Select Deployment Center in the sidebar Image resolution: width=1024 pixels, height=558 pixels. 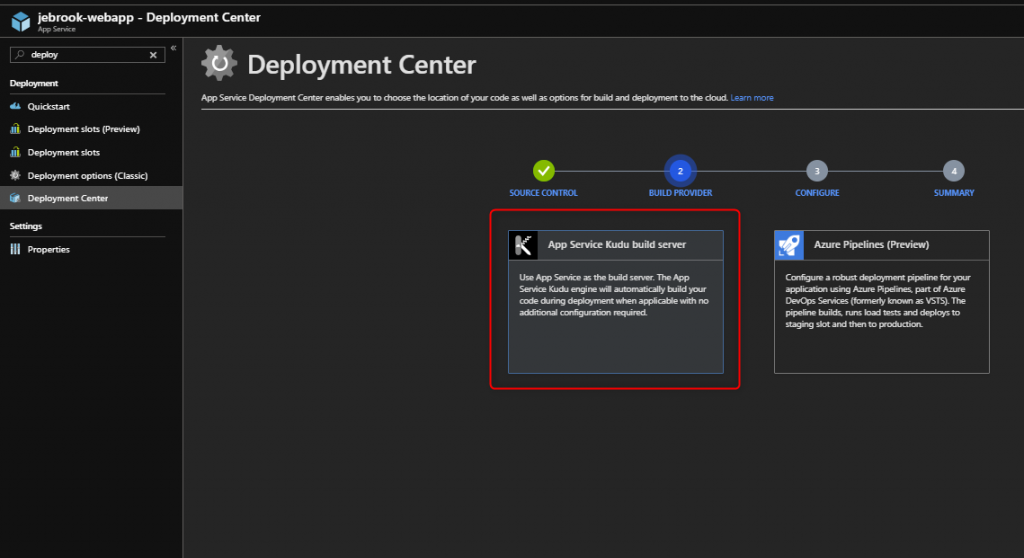click(91, 198)
